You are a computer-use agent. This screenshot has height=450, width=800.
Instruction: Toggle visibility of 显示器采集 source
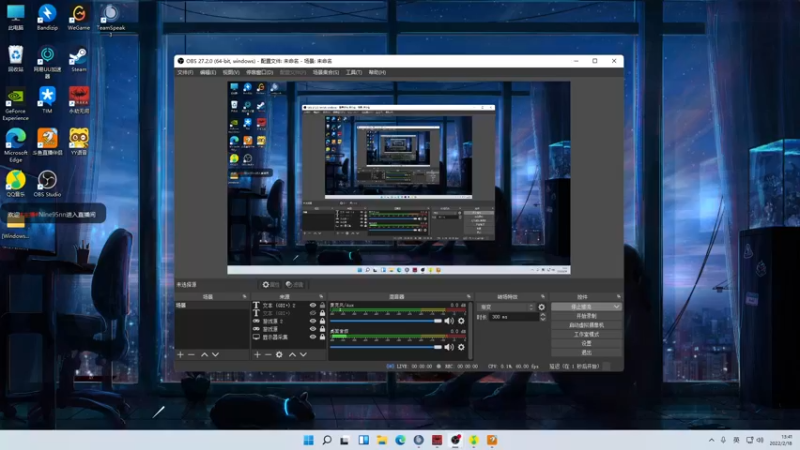pyautogui.click(x=313, y=337)
